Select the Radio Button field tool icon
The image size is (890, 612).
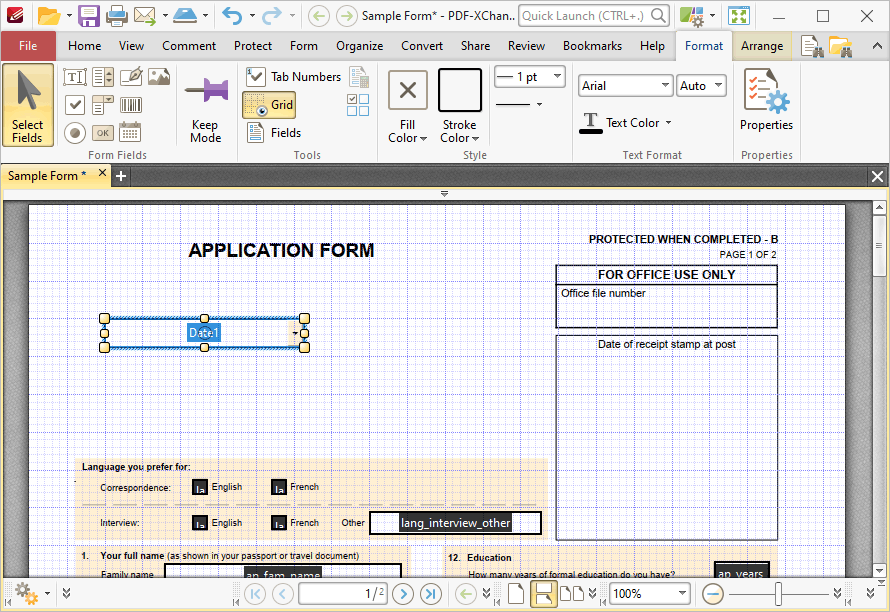coord(75,133)
